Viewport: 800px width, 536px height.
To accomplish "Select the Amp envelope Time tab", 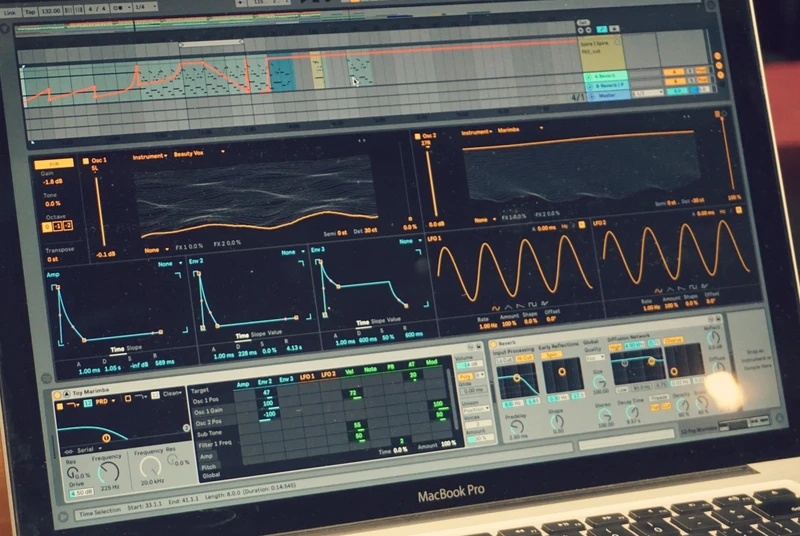I will pos(117,349).
